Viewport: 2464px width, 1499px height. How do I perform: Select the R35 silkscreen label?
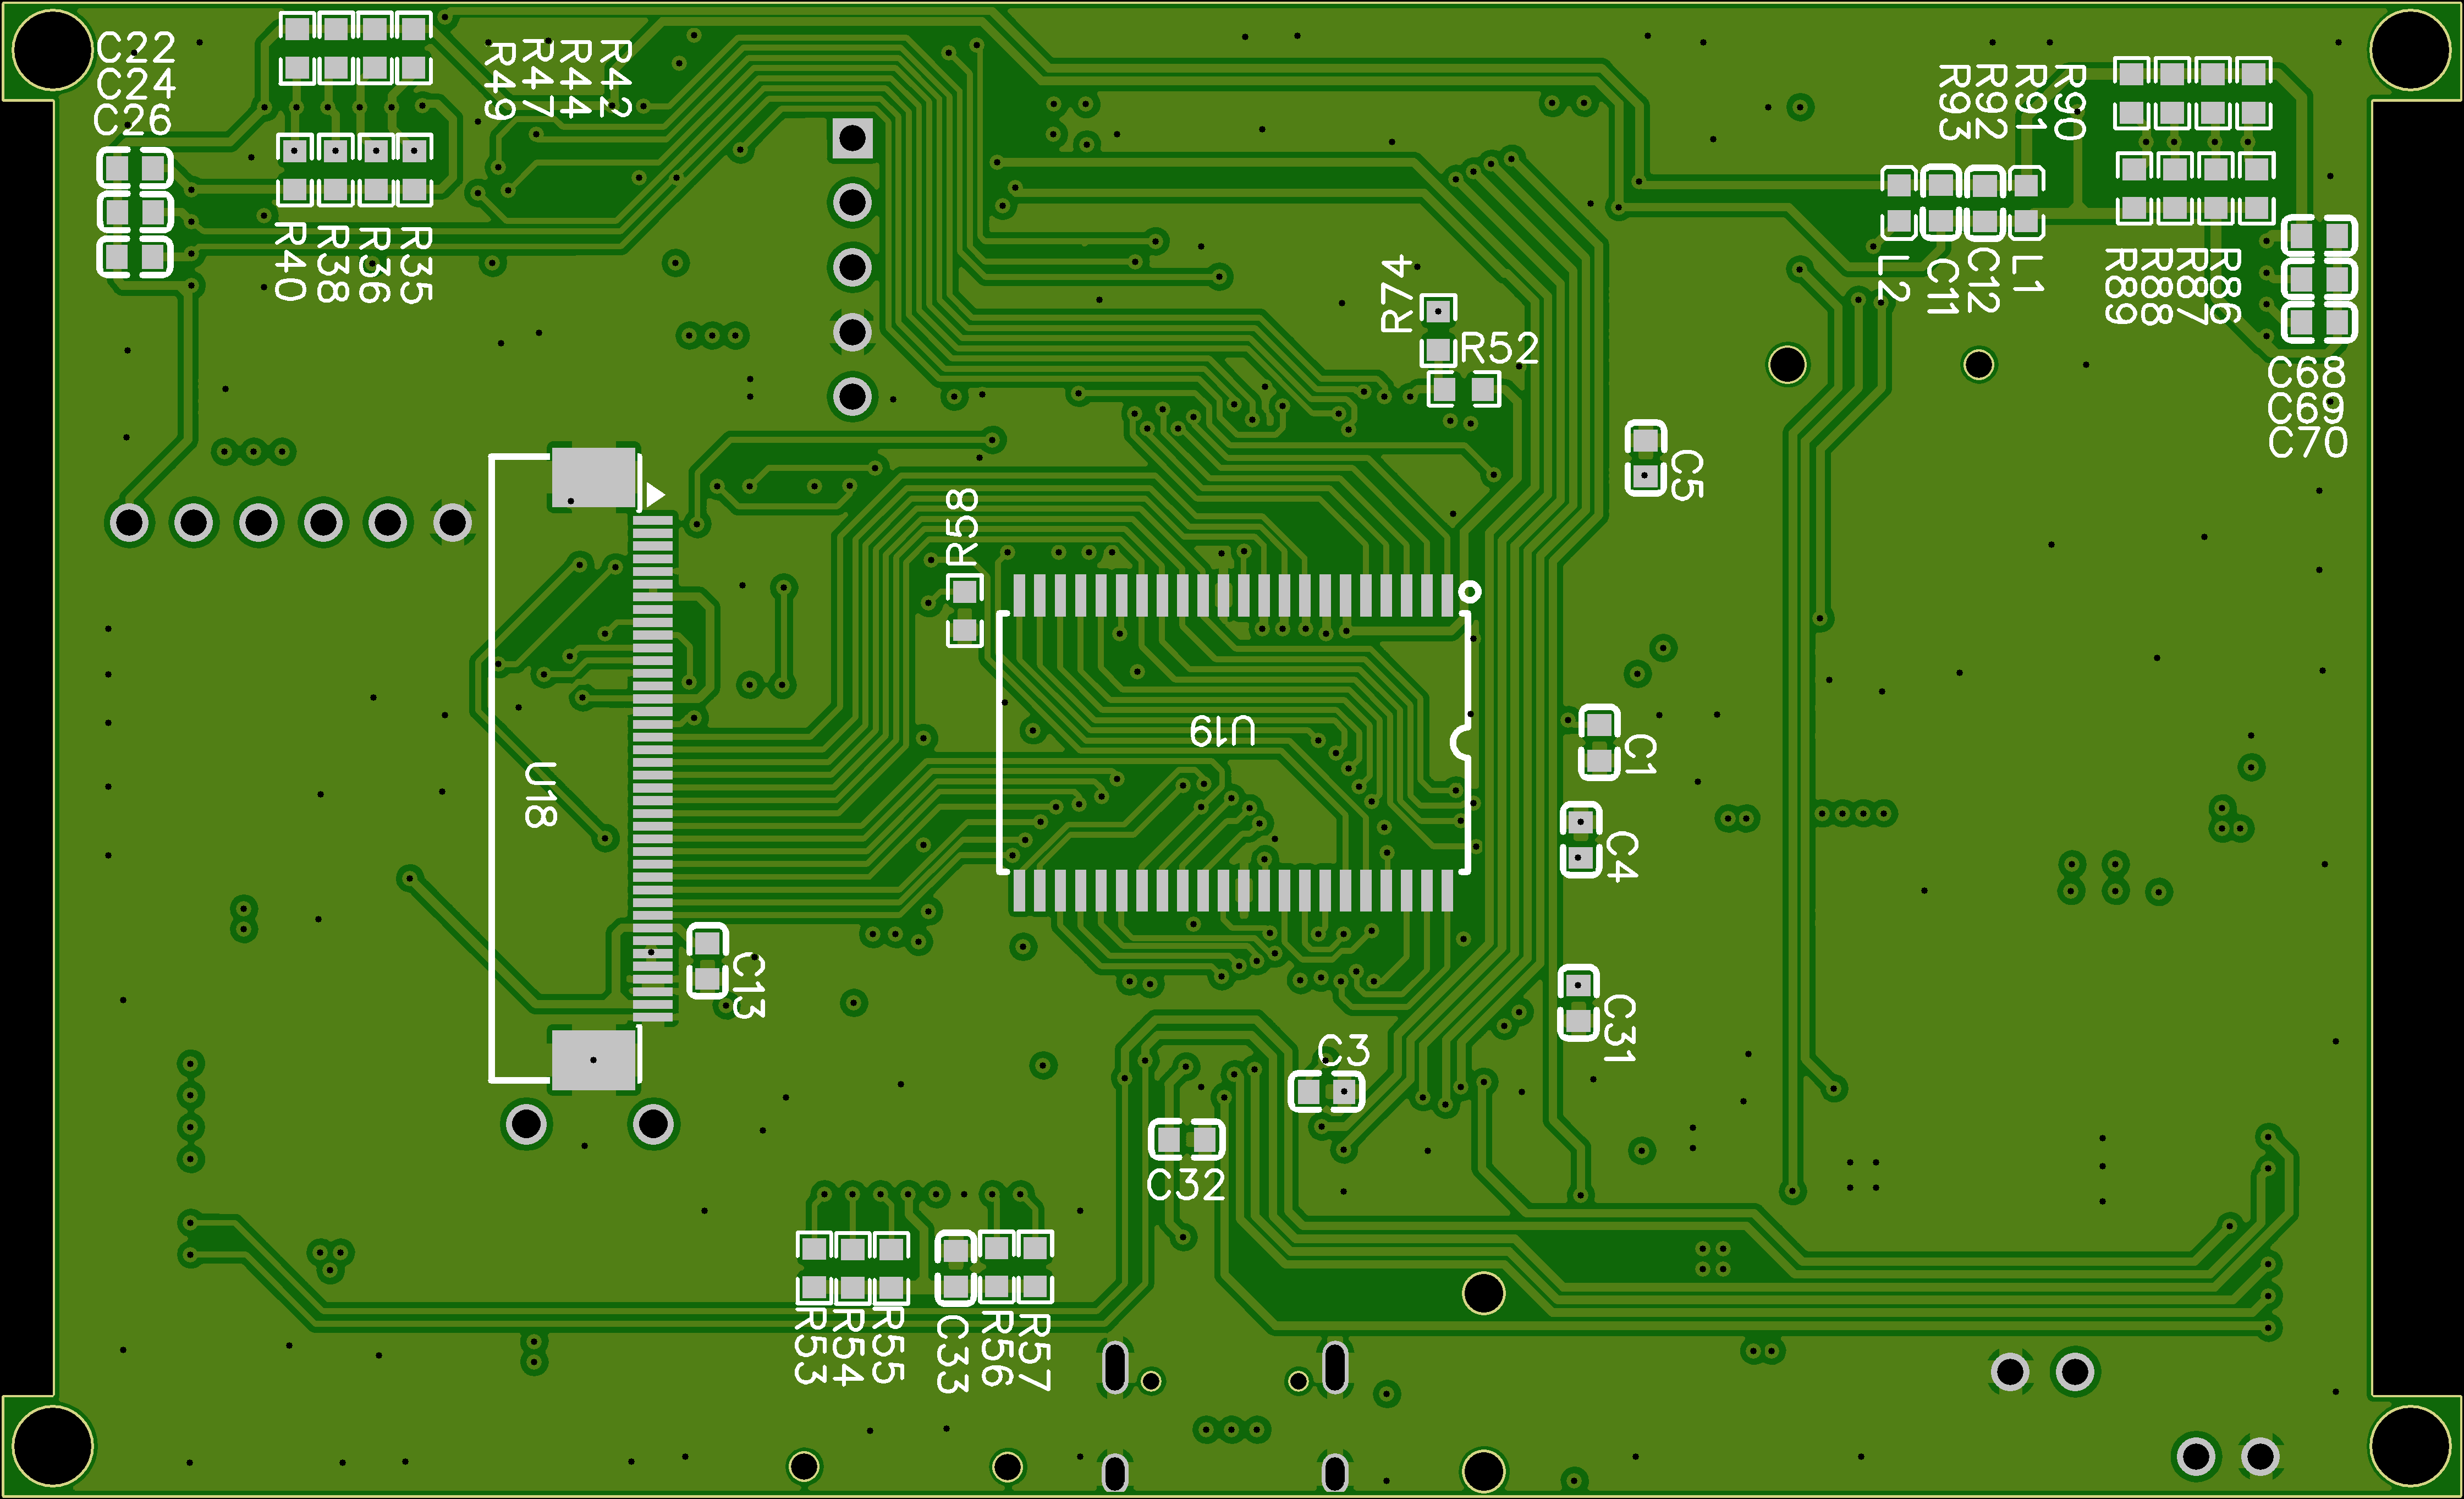[416, 265]
